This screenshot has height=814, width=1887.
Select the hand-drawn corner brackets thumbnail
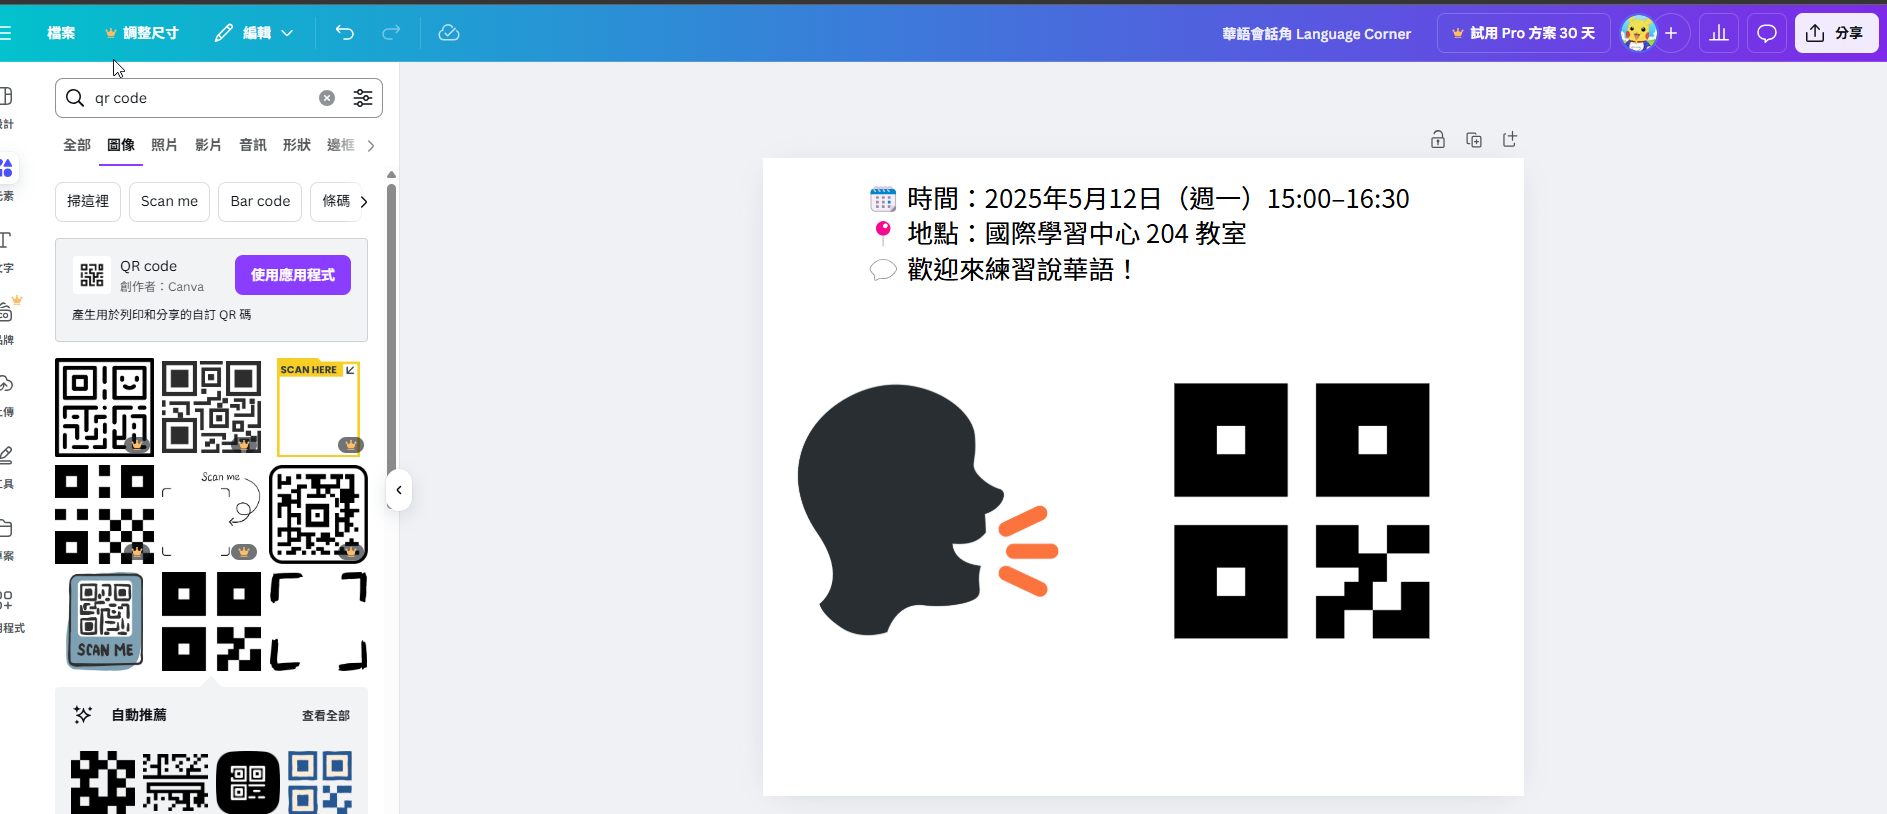tap(319, 621)
